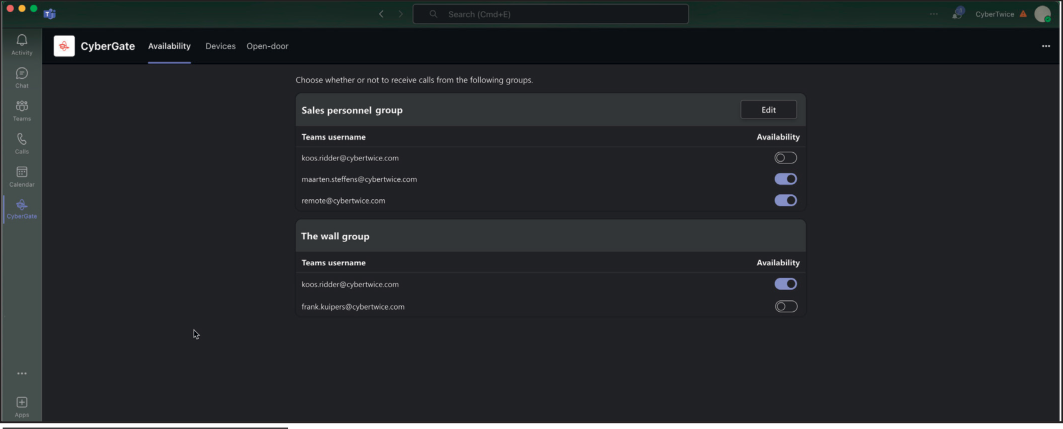Click the CyberGate logo in header

[64, 46]
